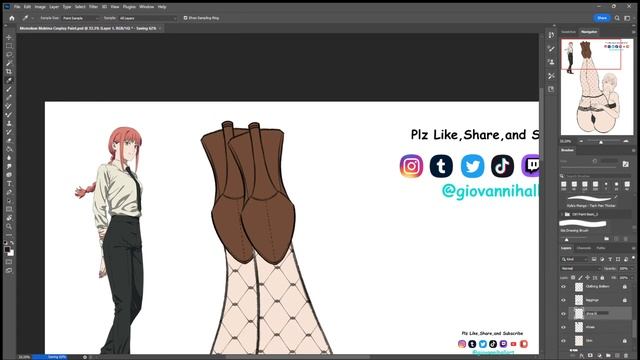Viewport: 640px width, 360px height.
Task: Click the Navigator zoom slider
Action: pos(601,142)
